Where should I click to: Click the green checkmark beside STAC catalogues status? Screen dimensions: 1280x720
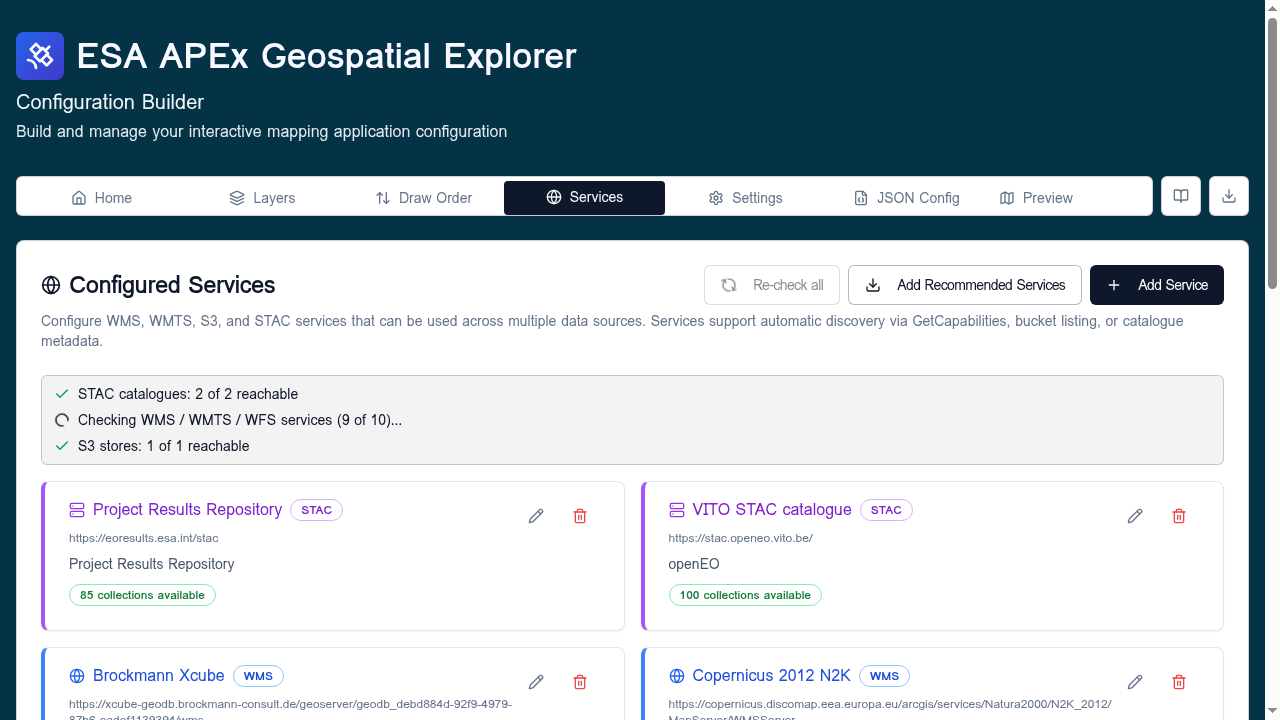[62, 394]
